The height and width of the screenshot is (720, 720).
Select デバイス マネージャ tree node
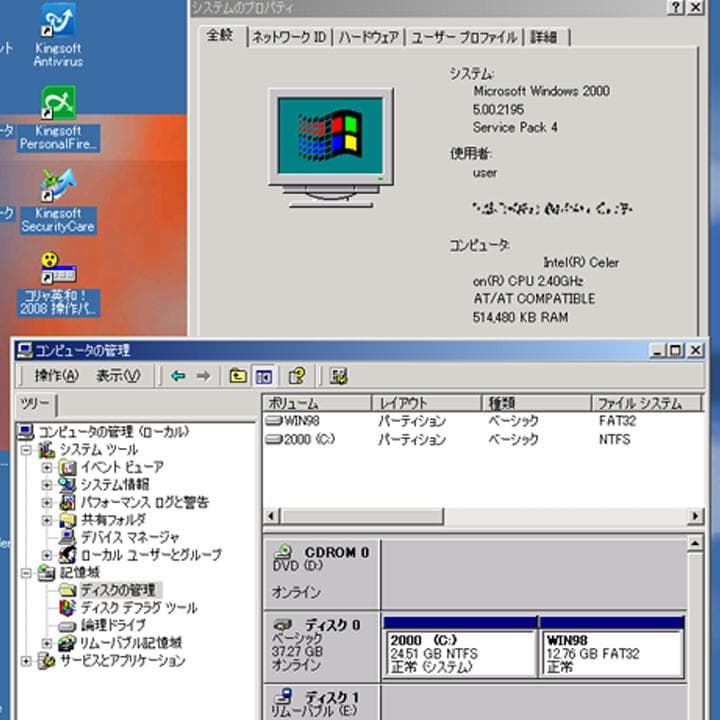[x=130, y=537]
